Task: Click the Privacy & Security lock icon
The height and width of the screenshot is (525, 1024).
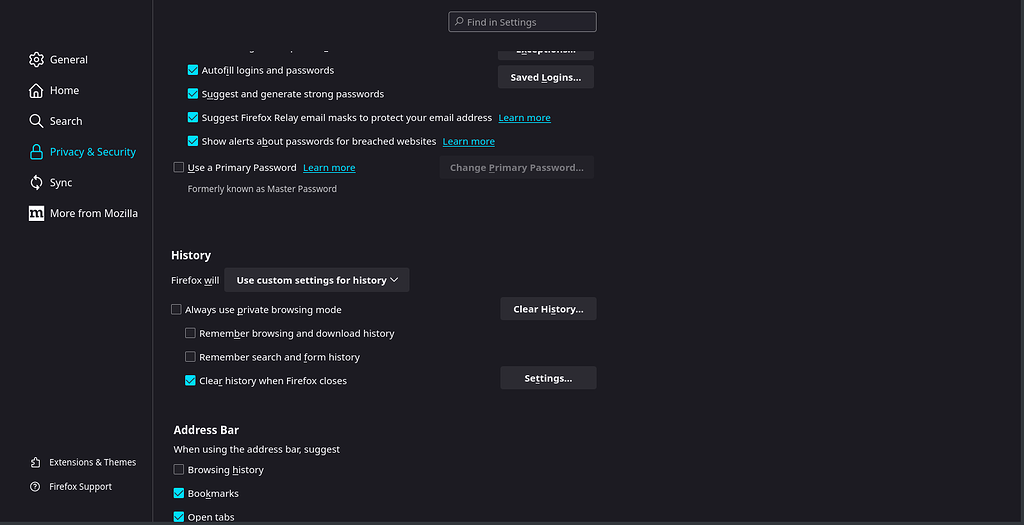Action: (x=36, y=152)
